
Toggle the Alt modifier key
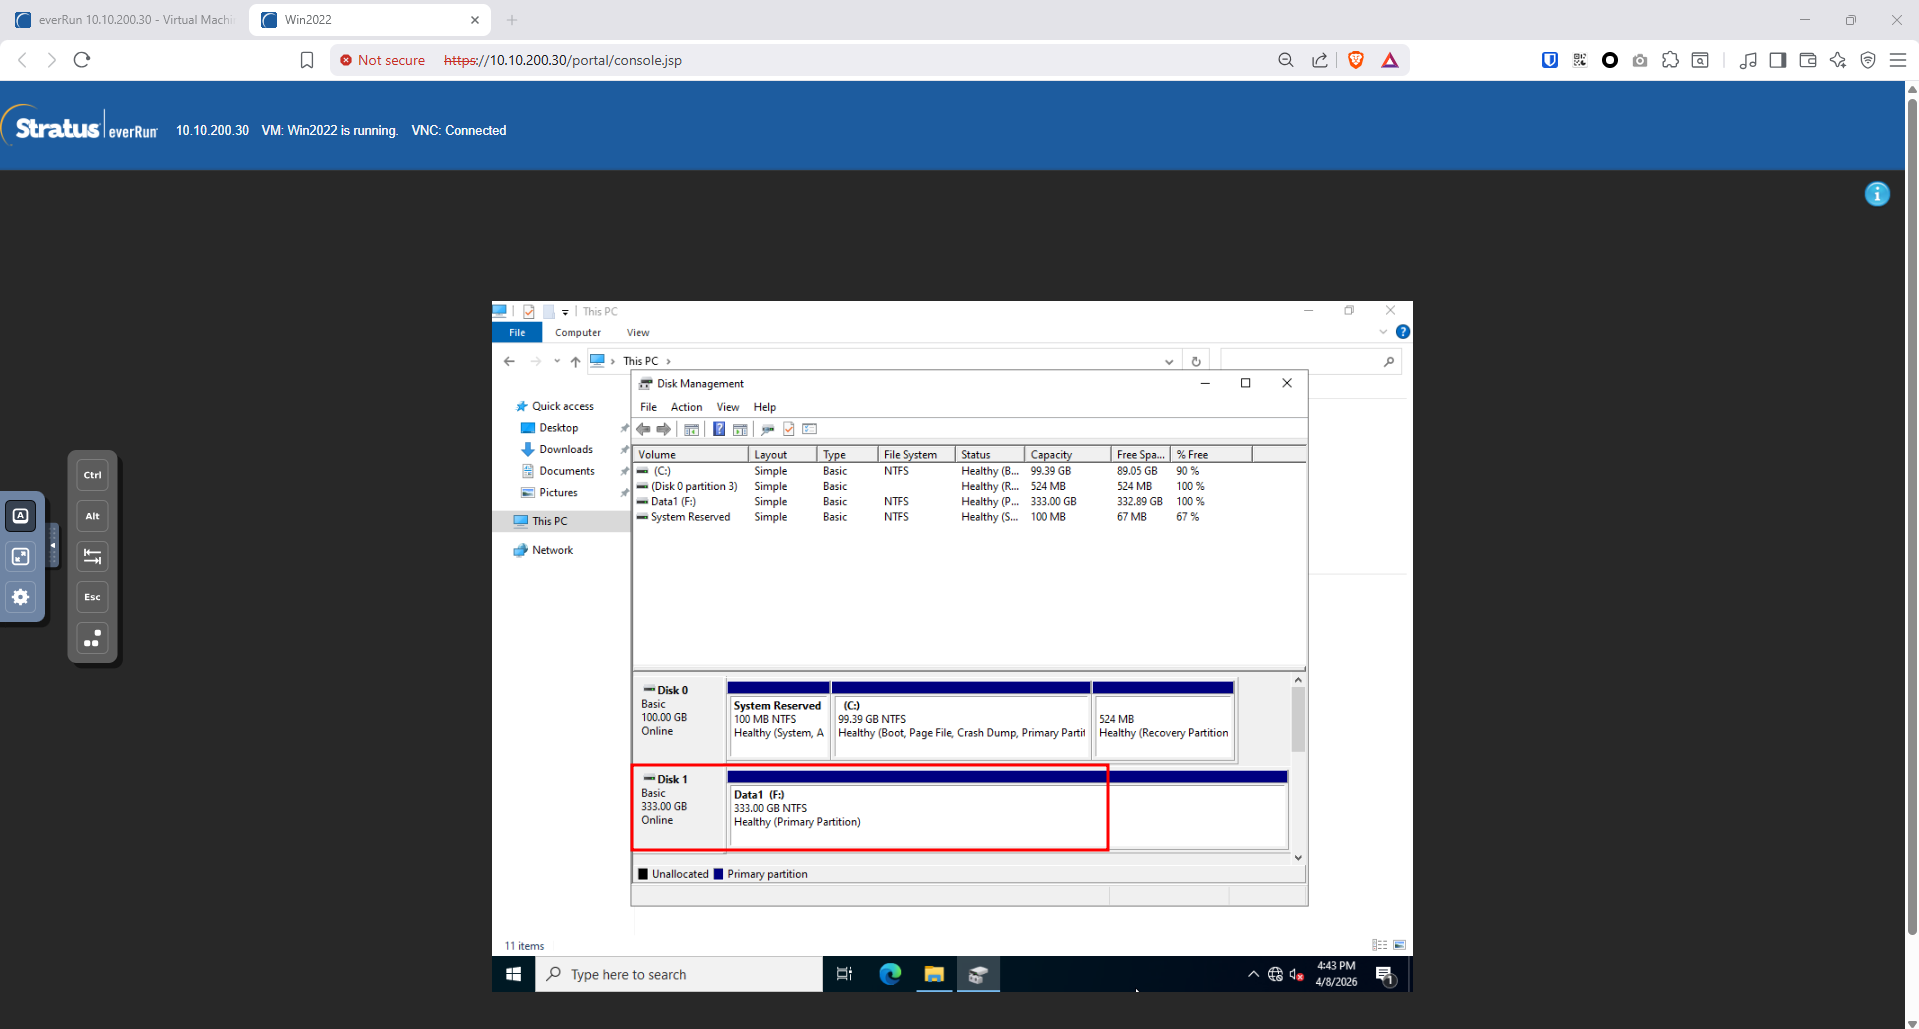92,516
